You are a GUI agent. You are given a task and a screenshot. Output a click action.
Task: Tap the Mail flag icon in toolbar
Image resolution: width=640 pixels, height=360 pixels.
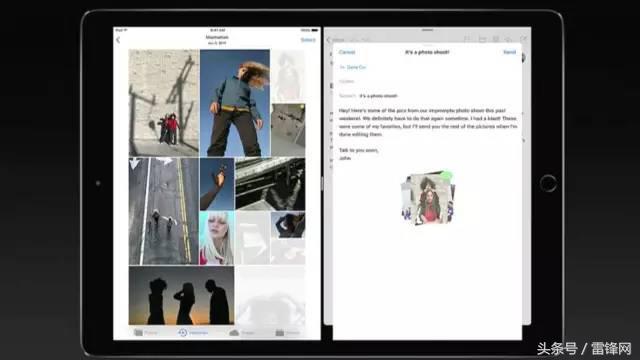[467, 40]
